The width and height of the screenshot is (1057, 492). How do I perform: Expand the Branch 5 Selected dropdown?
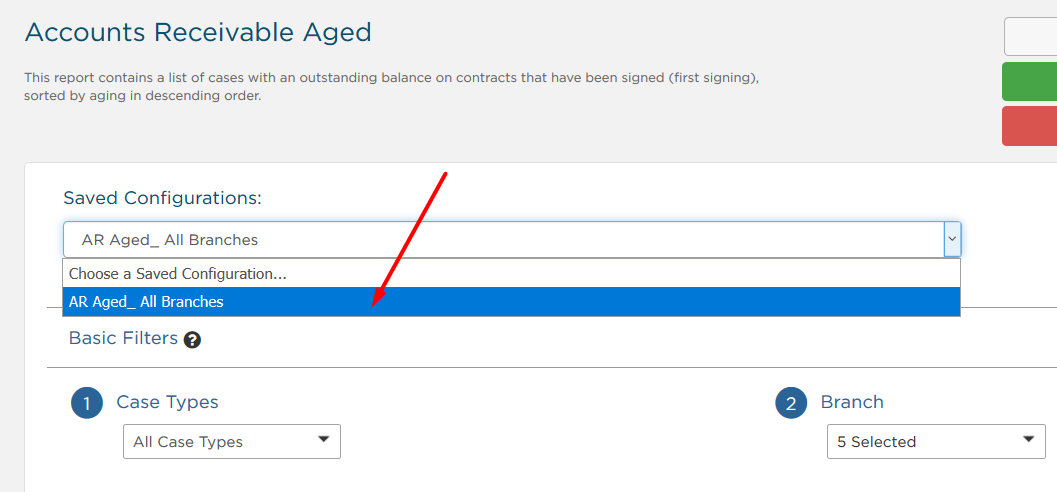pos(936,441)
